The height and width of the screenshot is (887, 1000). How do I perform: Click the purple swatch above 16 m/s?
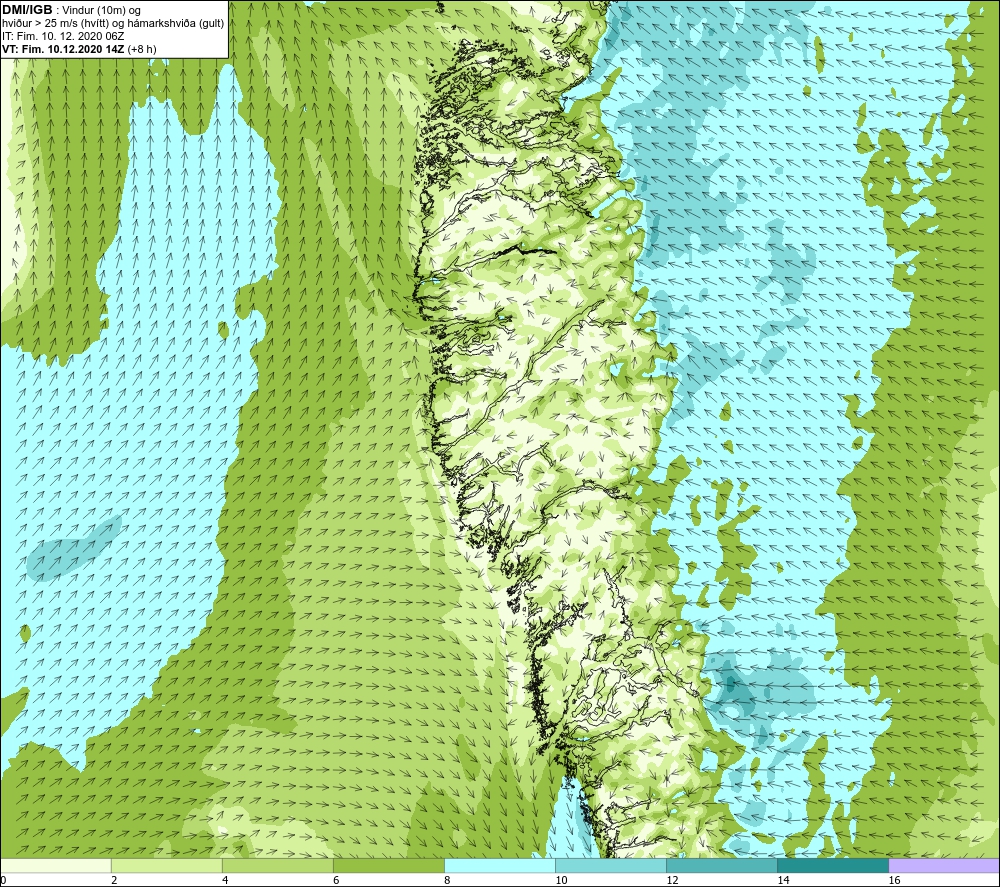[945, 866]
